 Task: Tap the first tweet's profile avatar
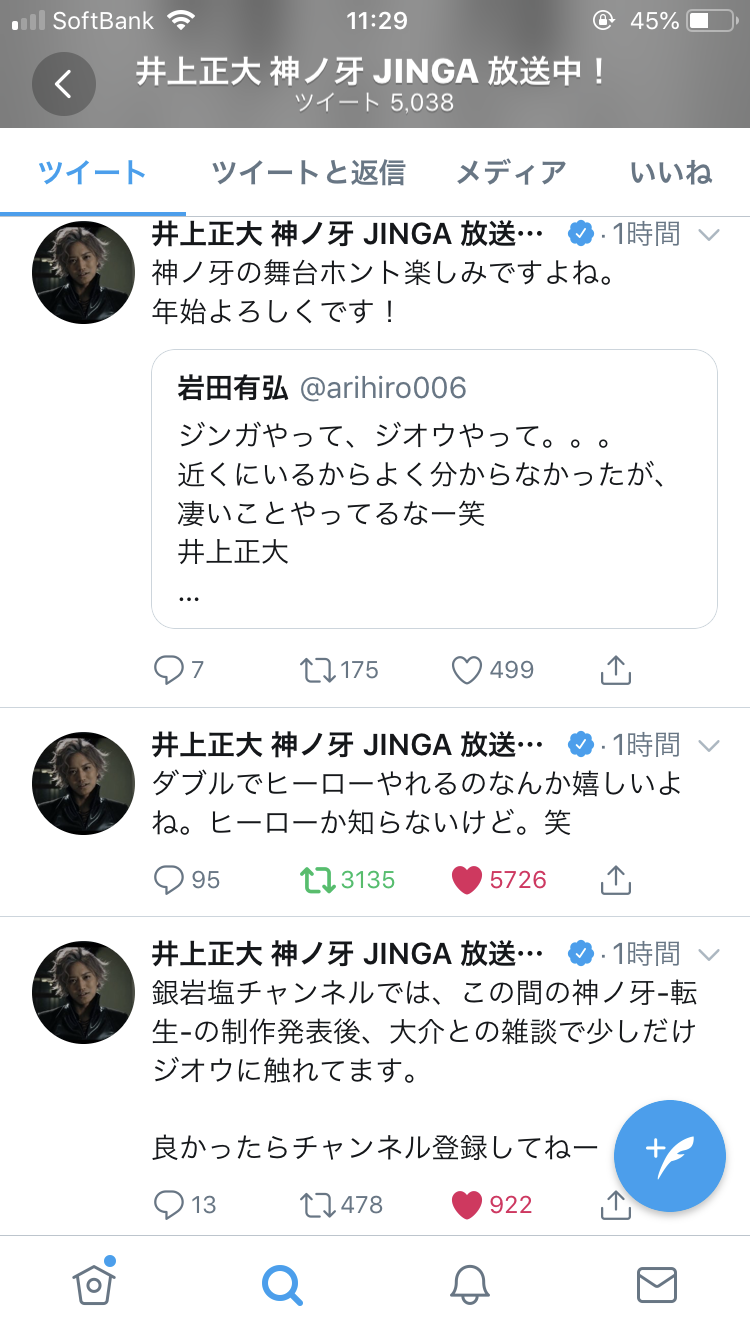coord(83,272)
